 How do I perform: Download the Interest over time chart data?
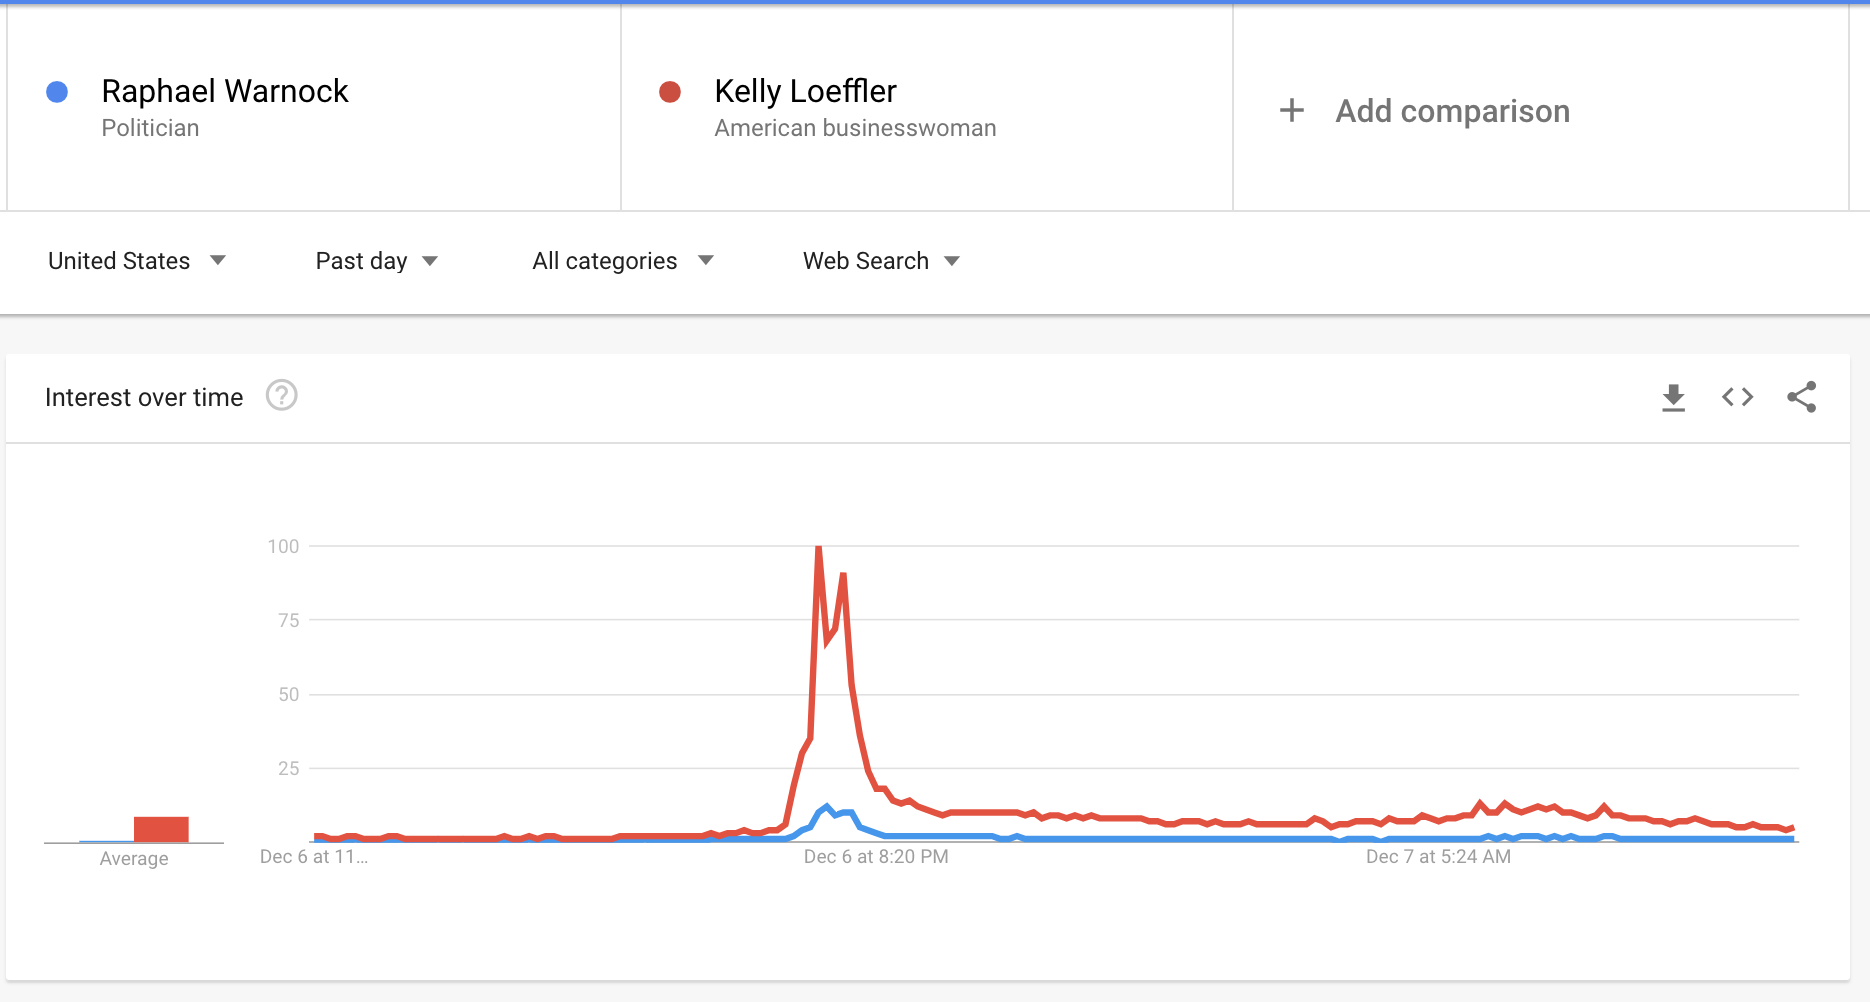[1673, 397]
